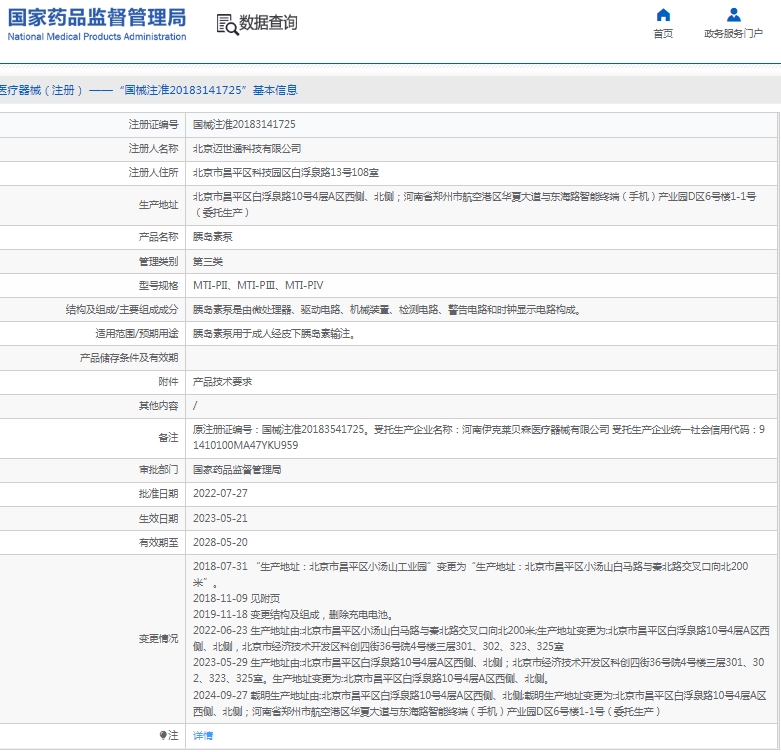Click the 国家药品监督管理局 logo

[97, 17]
